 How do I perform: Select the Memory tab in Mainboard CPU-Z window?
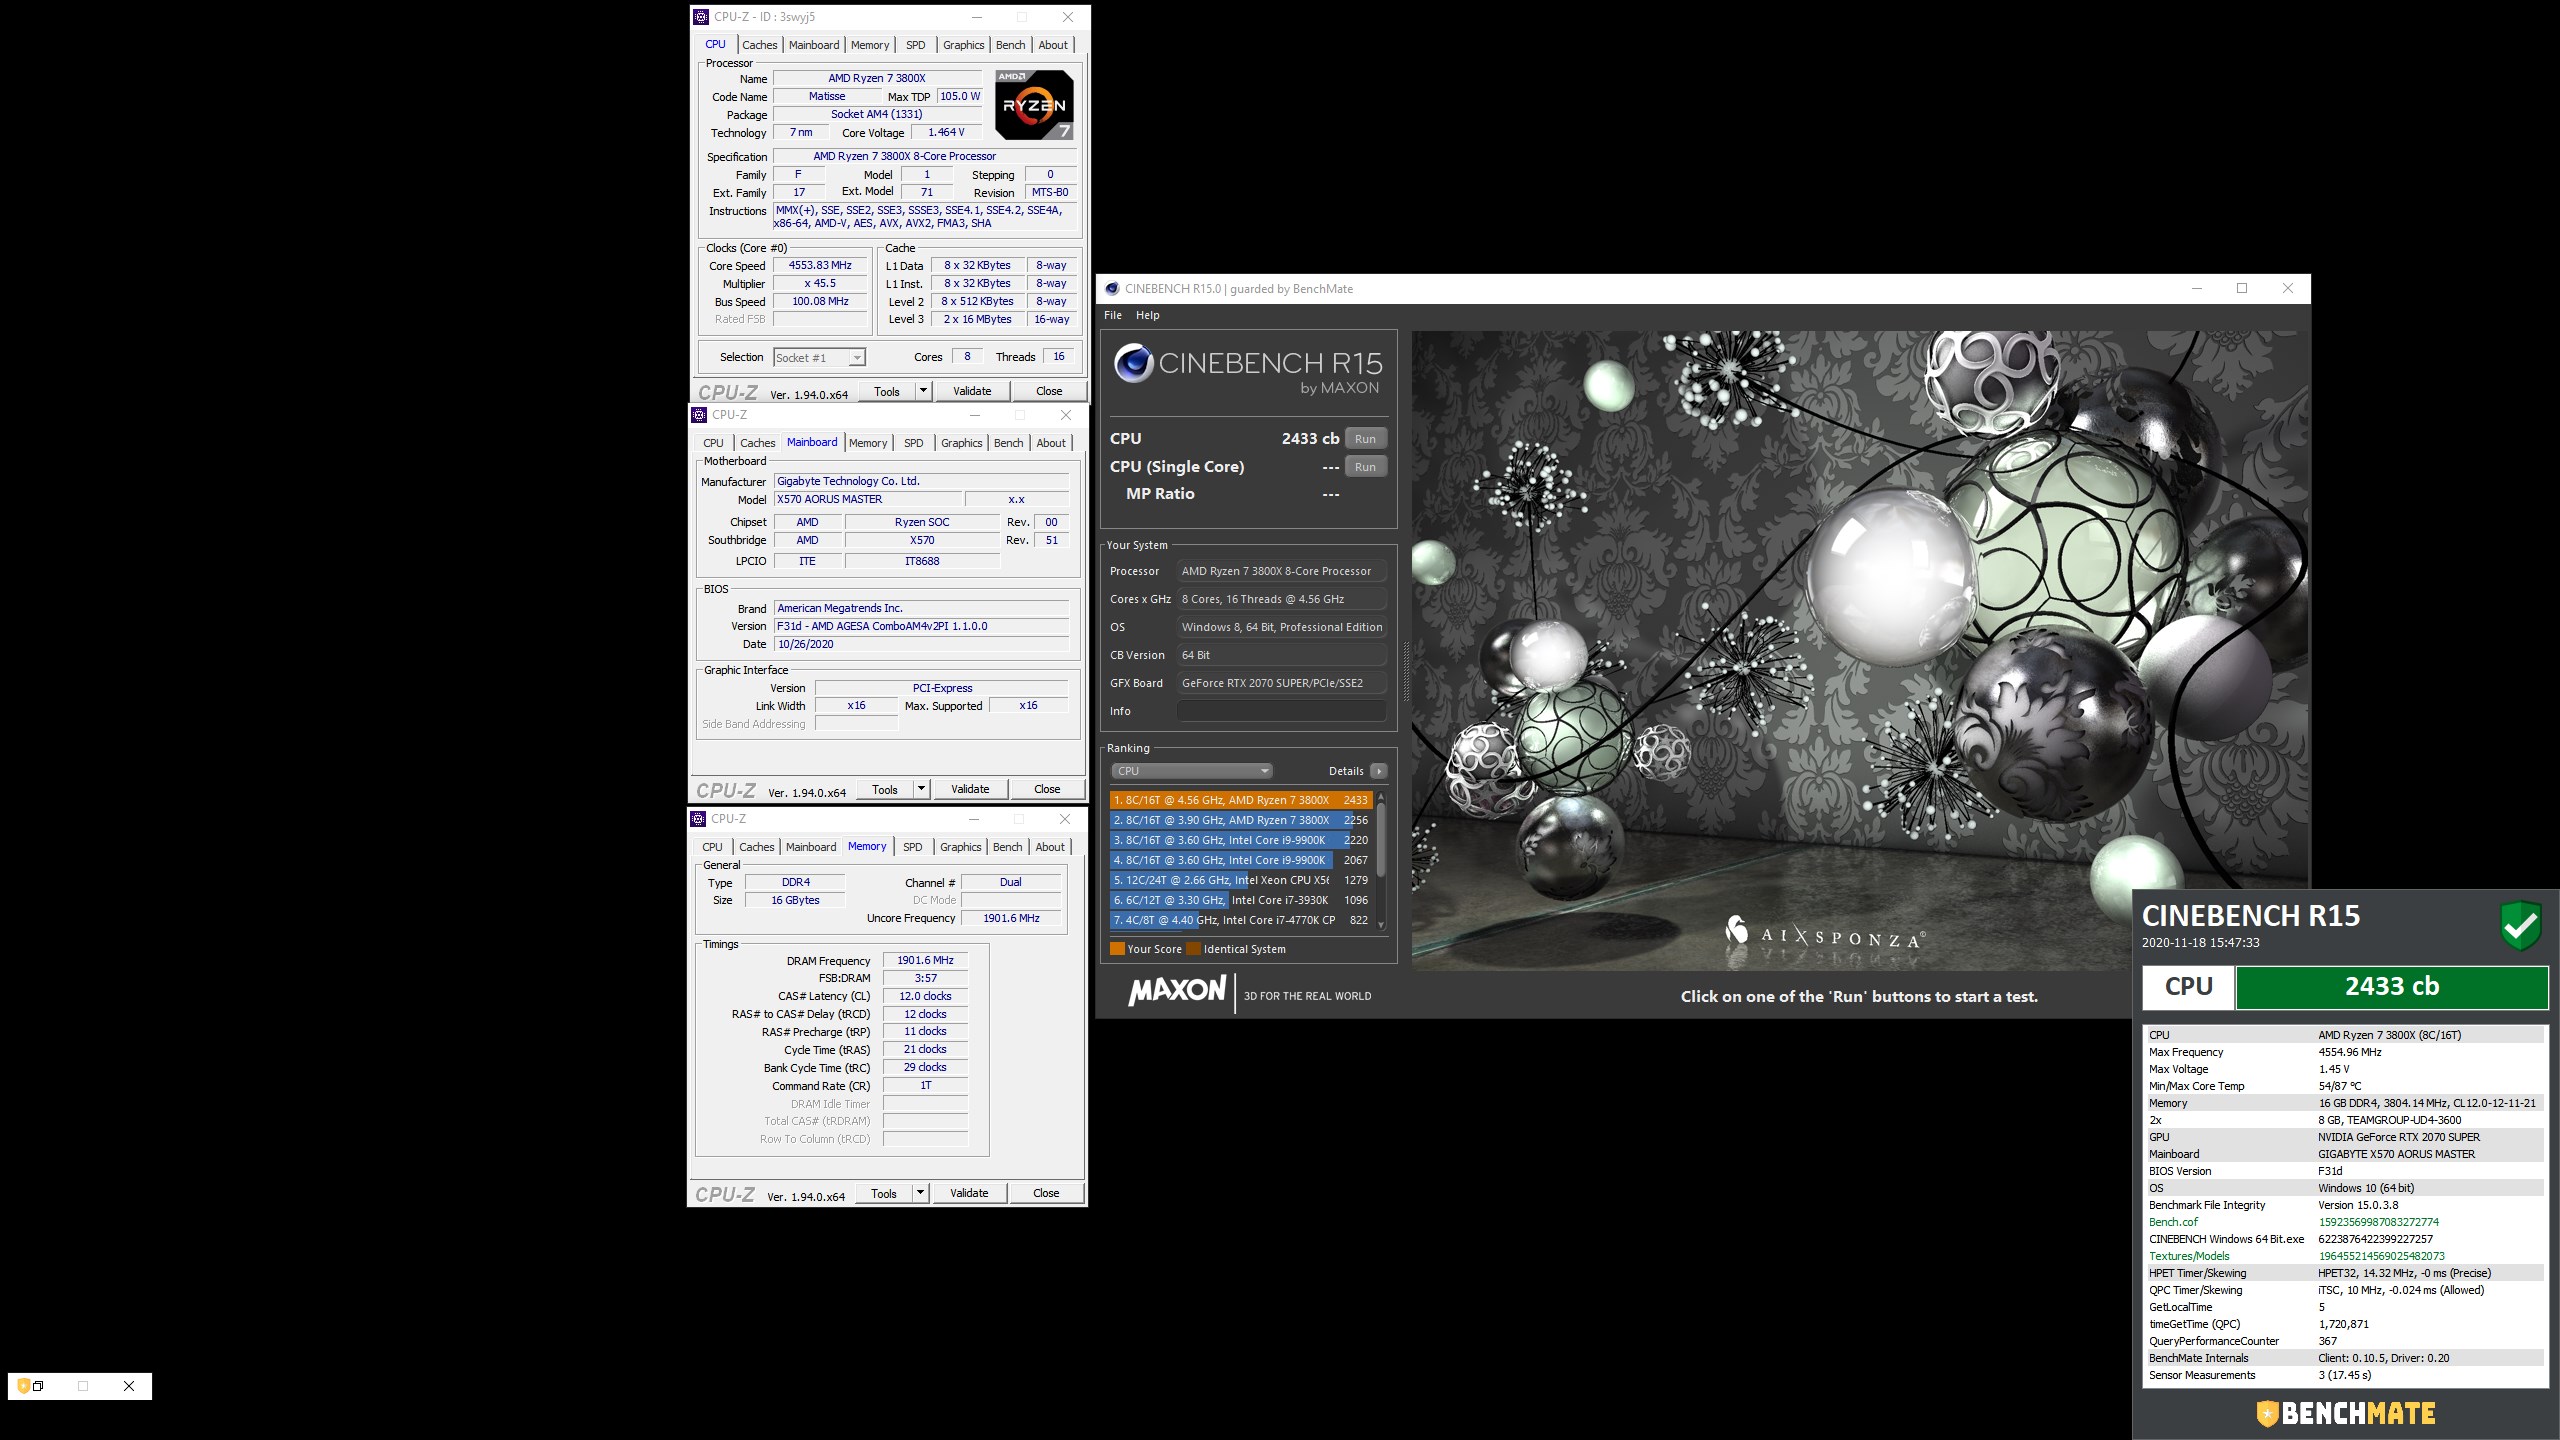tap(867, 443)
